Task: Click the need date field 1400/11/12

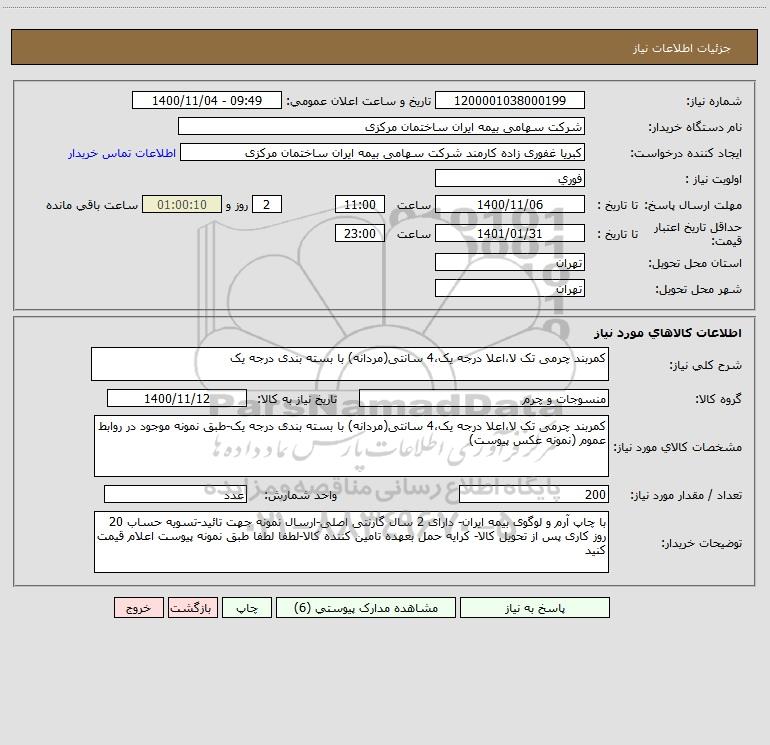Action: click(177, 398)
